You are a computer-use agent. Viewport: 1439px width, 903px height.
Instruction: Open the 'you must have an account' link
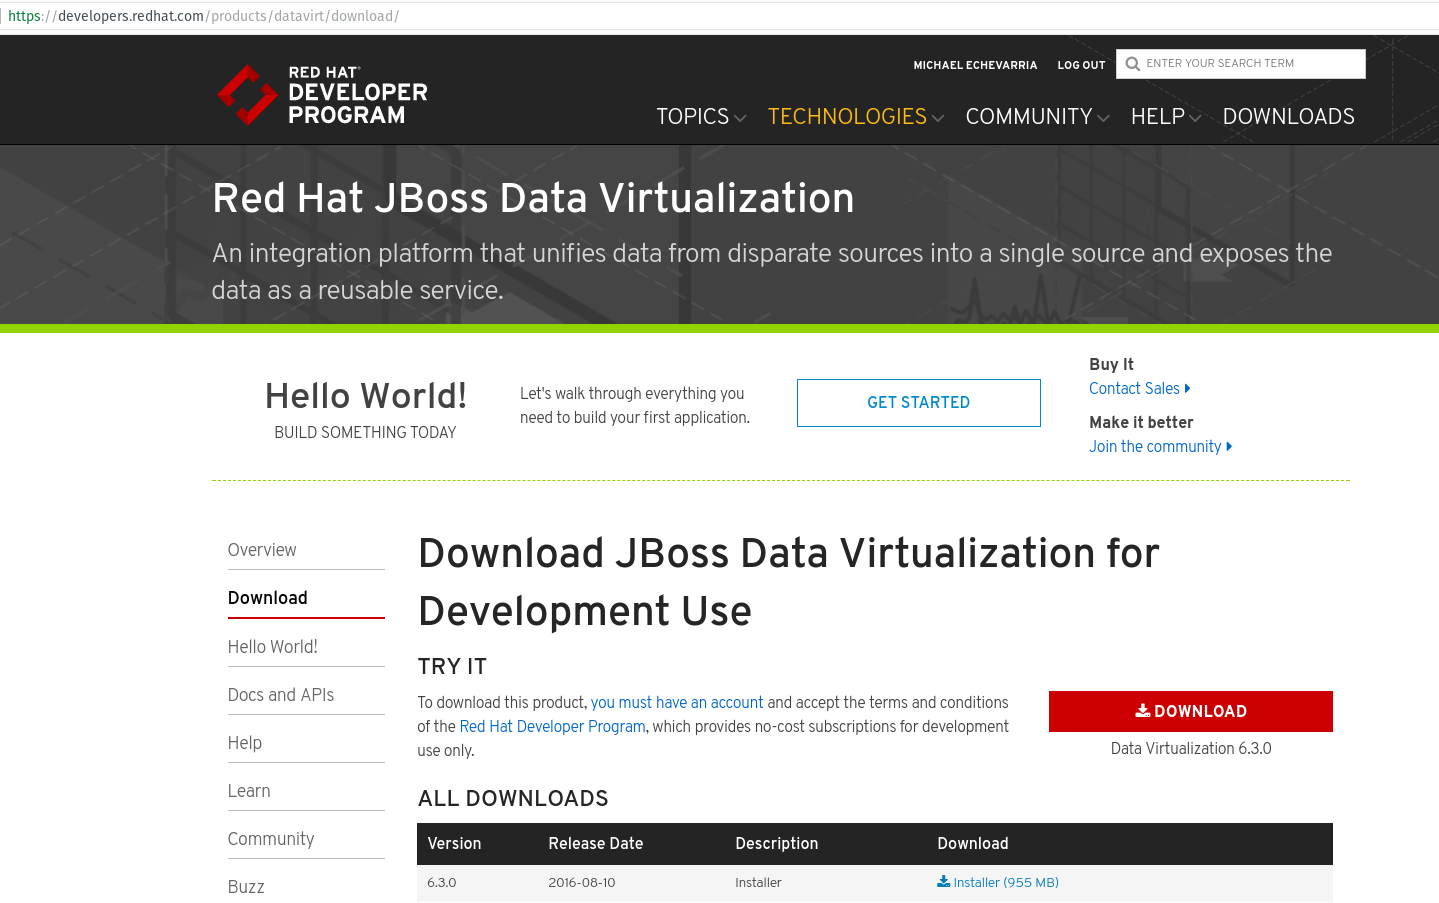point(677,703)
